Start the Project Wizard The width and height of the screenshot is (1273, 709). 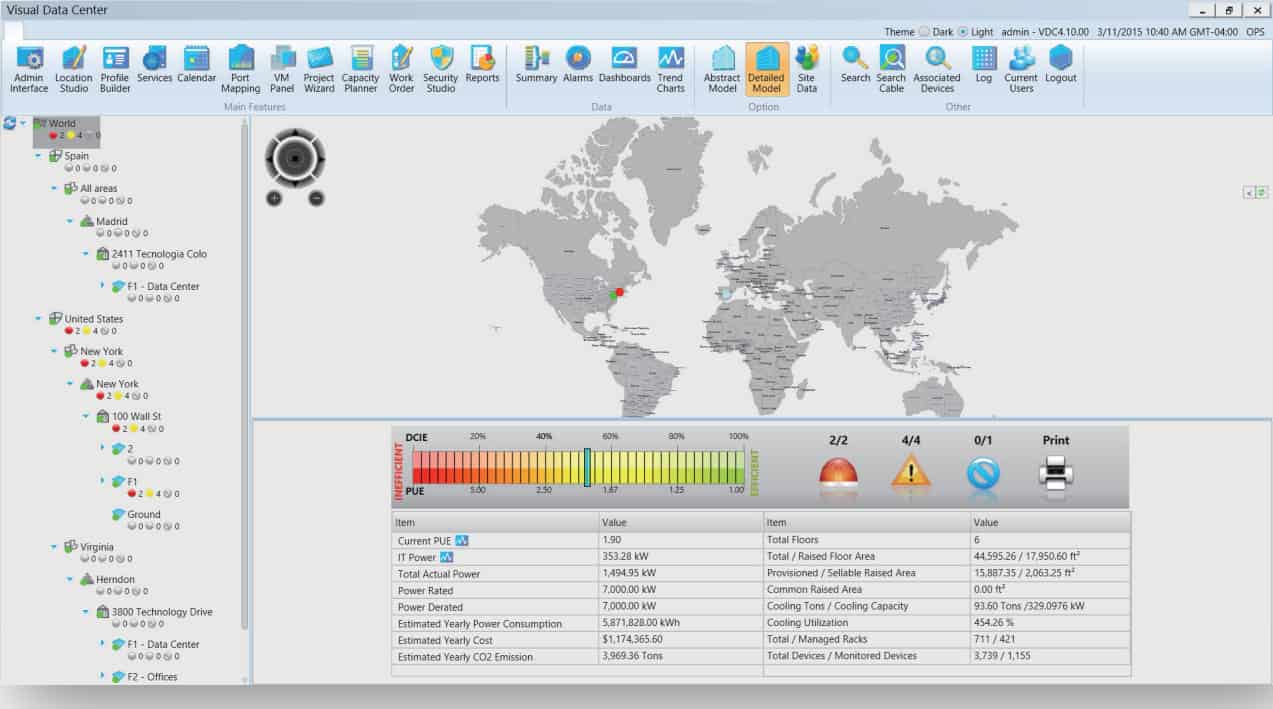pyautogui.click(x=319, y=70)
